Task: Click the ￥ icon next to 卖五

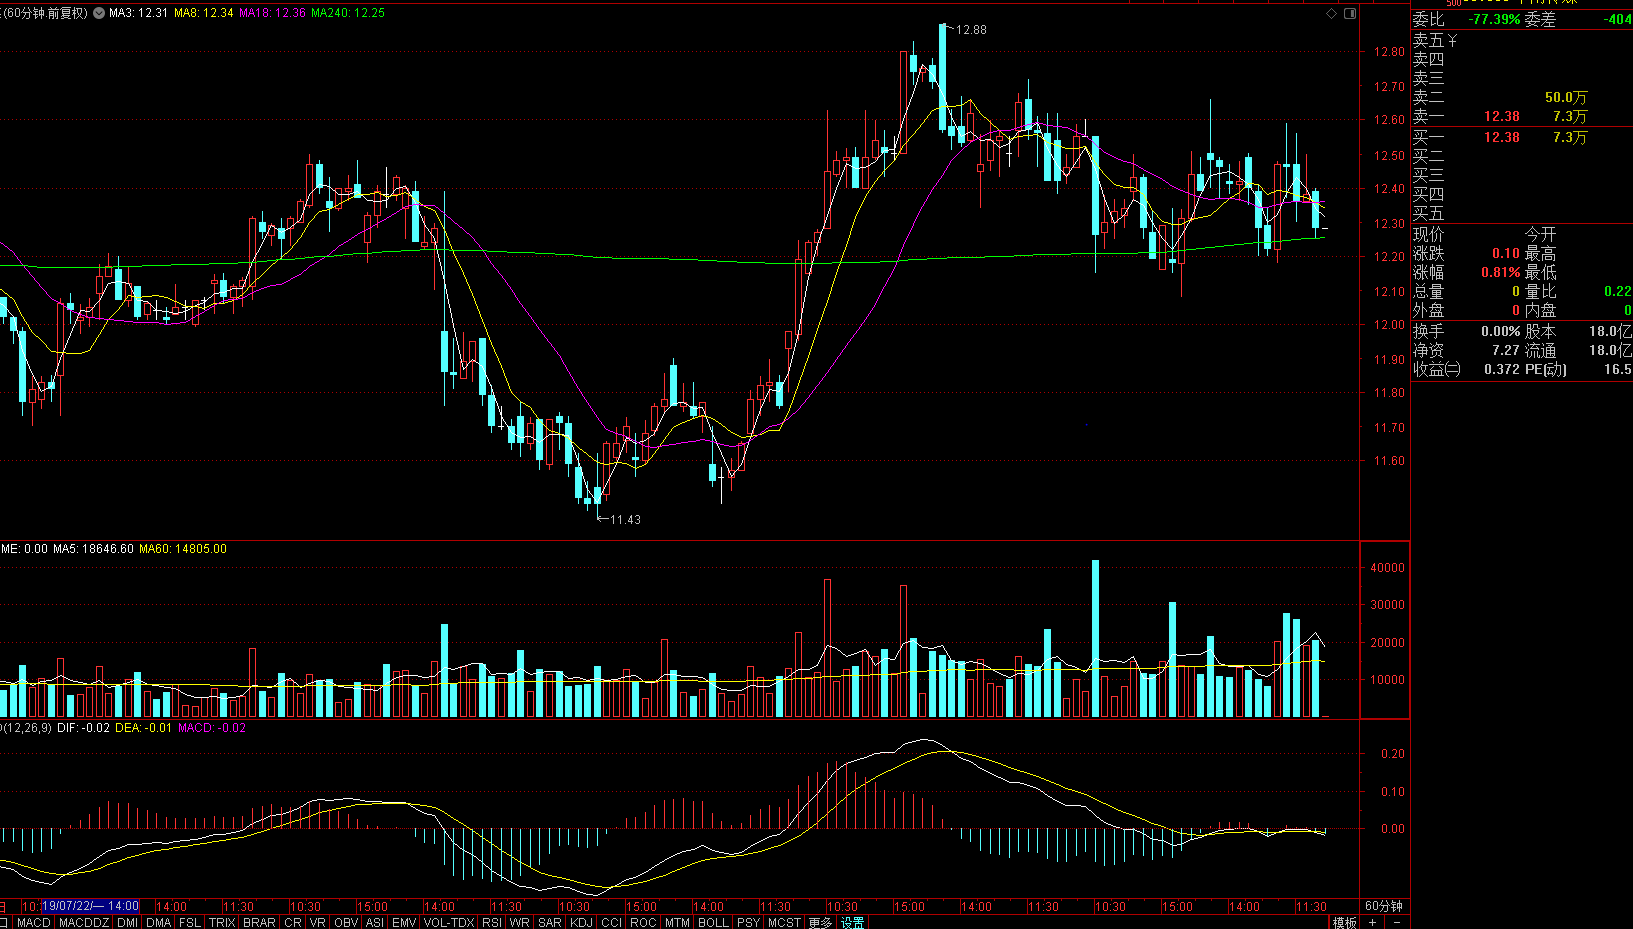Action: 1453,40
